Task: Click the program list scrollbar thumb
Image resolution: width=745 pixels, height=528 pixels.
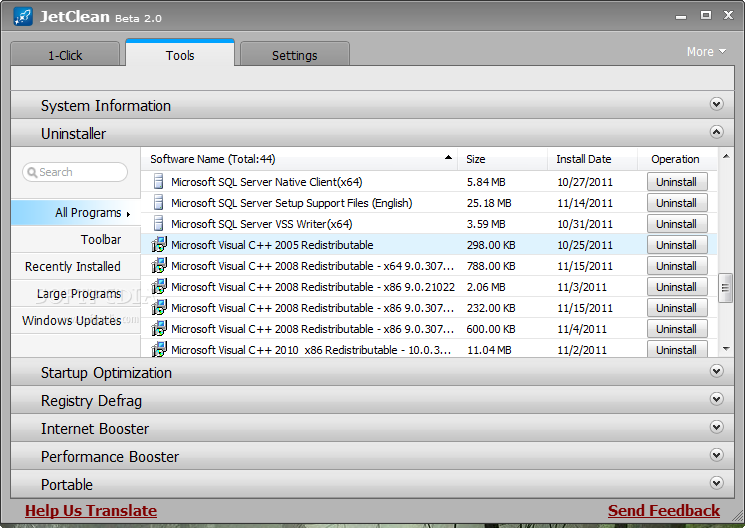Action: [725, 288]
